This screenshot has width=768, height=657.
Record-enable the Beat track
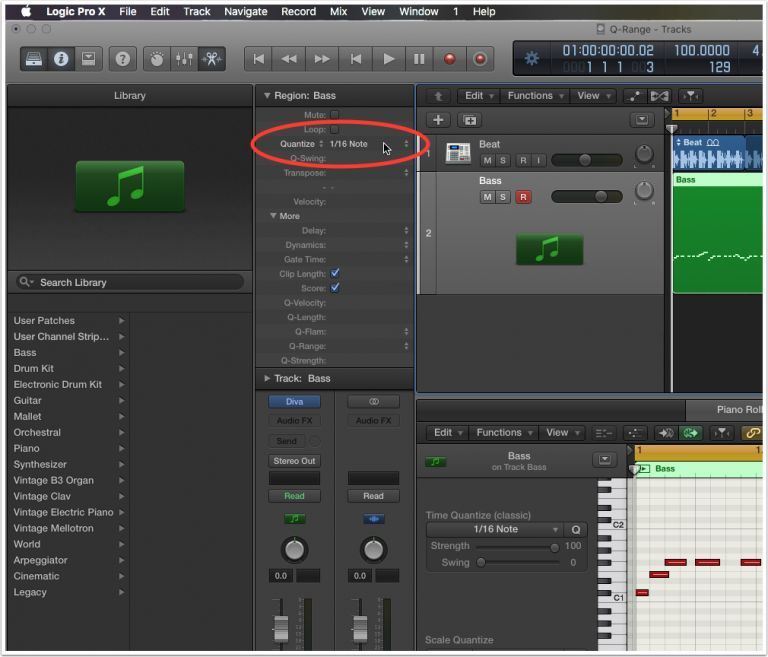point(523,161)
